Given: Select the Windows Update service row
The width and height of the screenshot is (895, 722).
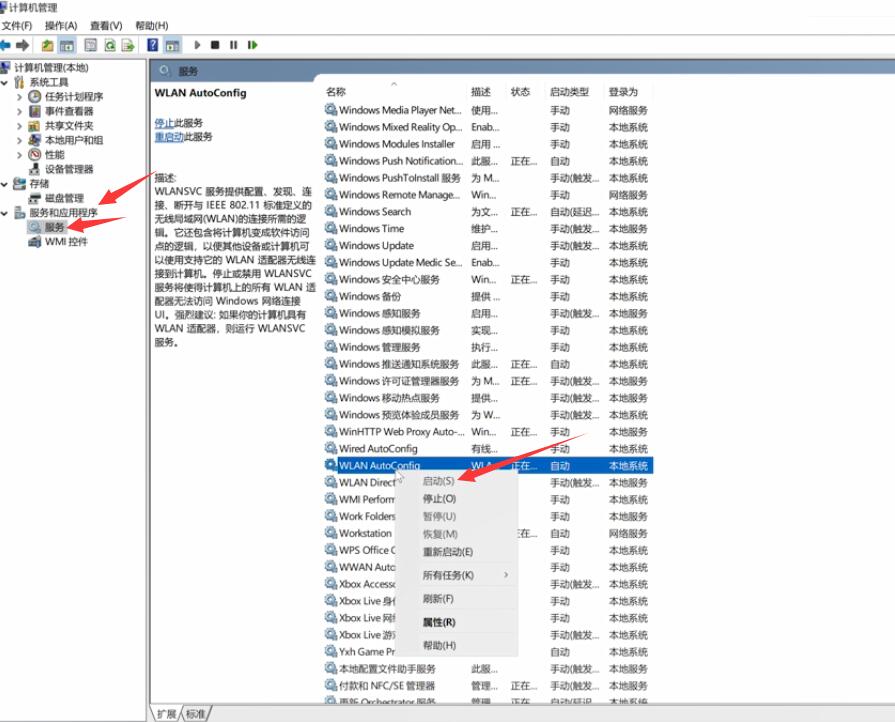Looking at the screenshot, I should (x=488, y=245).
